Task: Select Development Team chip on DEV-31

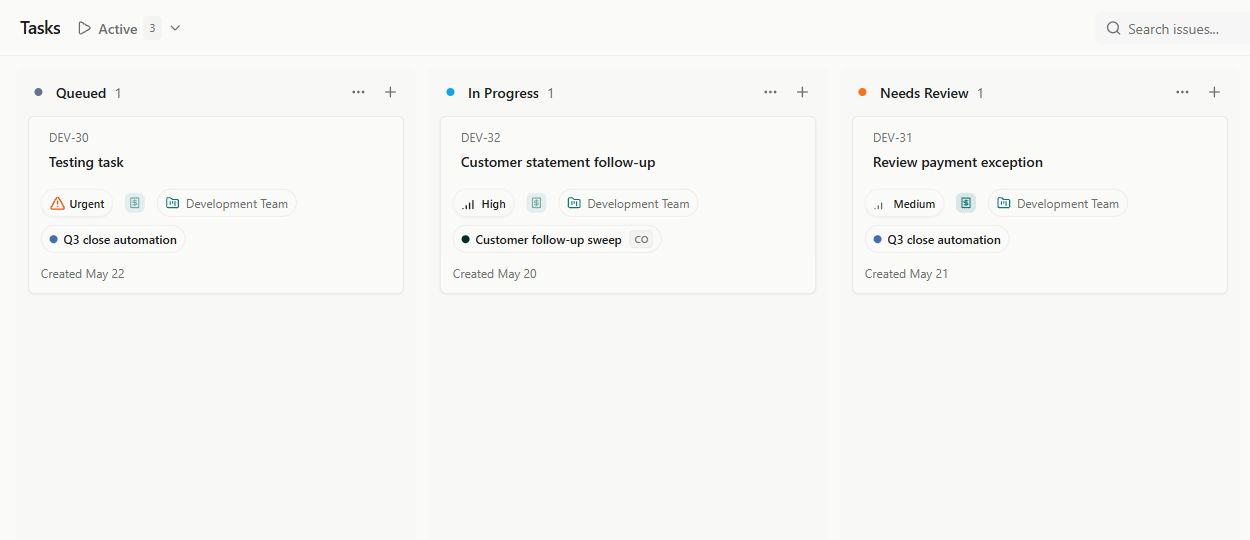Action: pyautogui.click(x=1058, y=204)
